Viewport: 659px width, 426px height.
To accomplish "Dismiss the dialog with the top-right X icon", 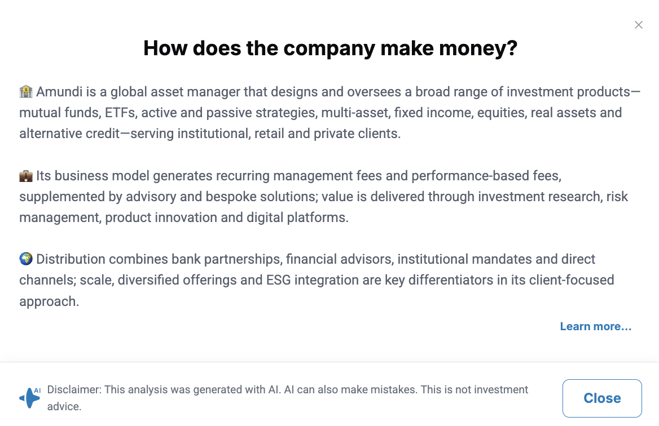I will click(x=638, y=25).
